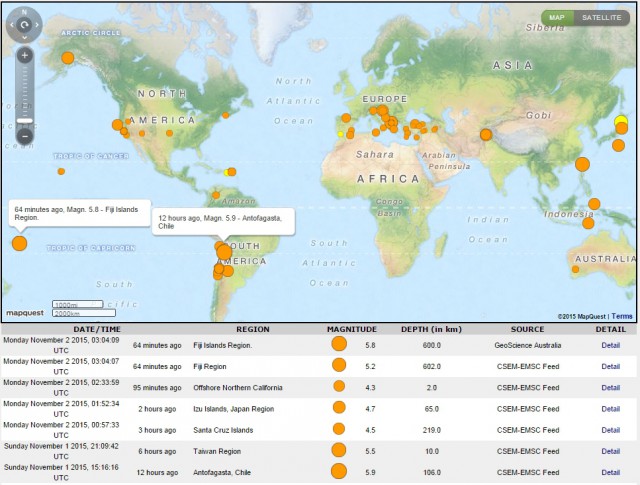This screenshot has height=485, width=640.
Task: Sort by MAGNITUDE column header
Action: coord(352,329)
